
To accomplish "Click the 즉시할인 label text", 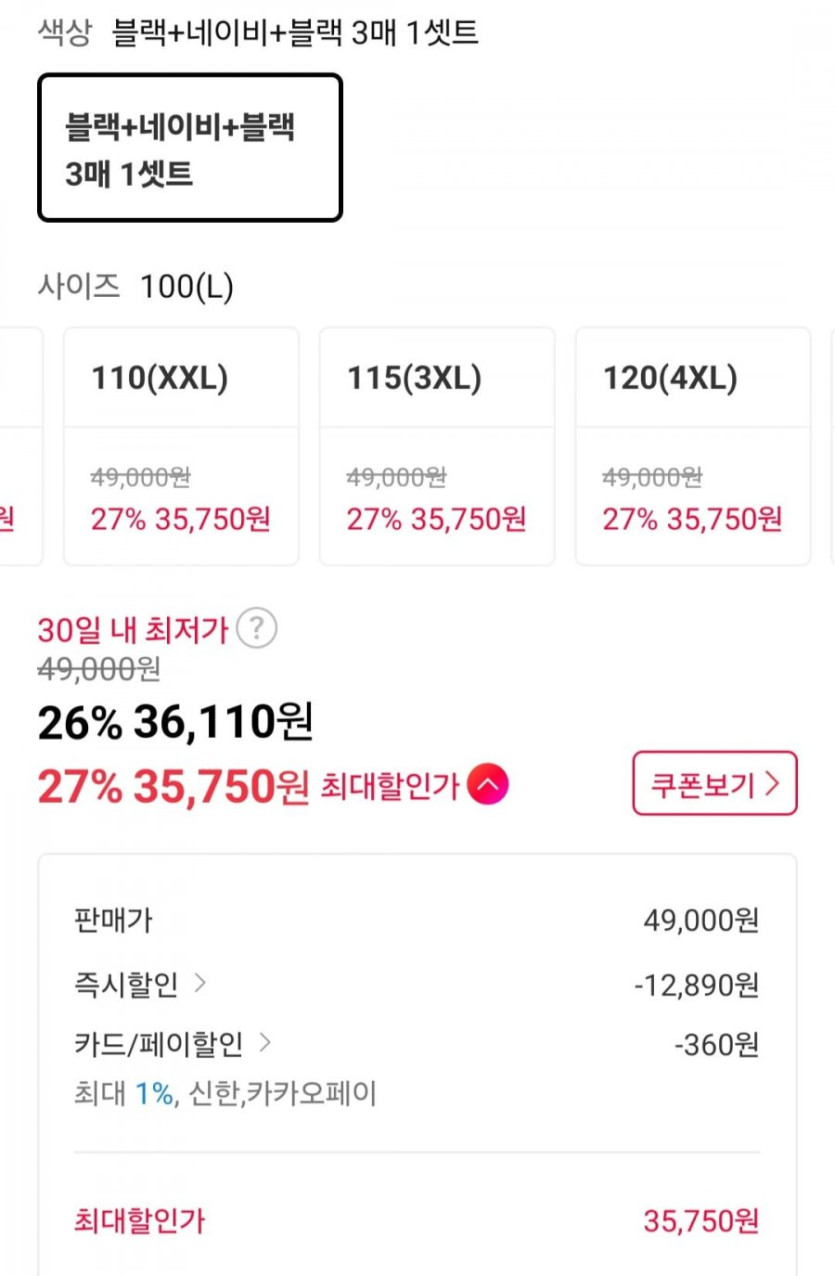I will [x=126, y=985].
